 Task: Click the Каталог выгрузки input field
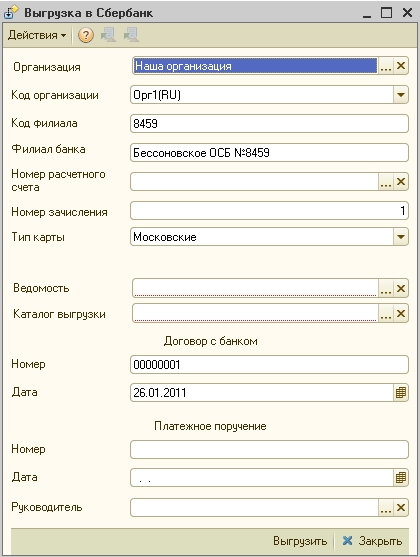tap(255, 313)
